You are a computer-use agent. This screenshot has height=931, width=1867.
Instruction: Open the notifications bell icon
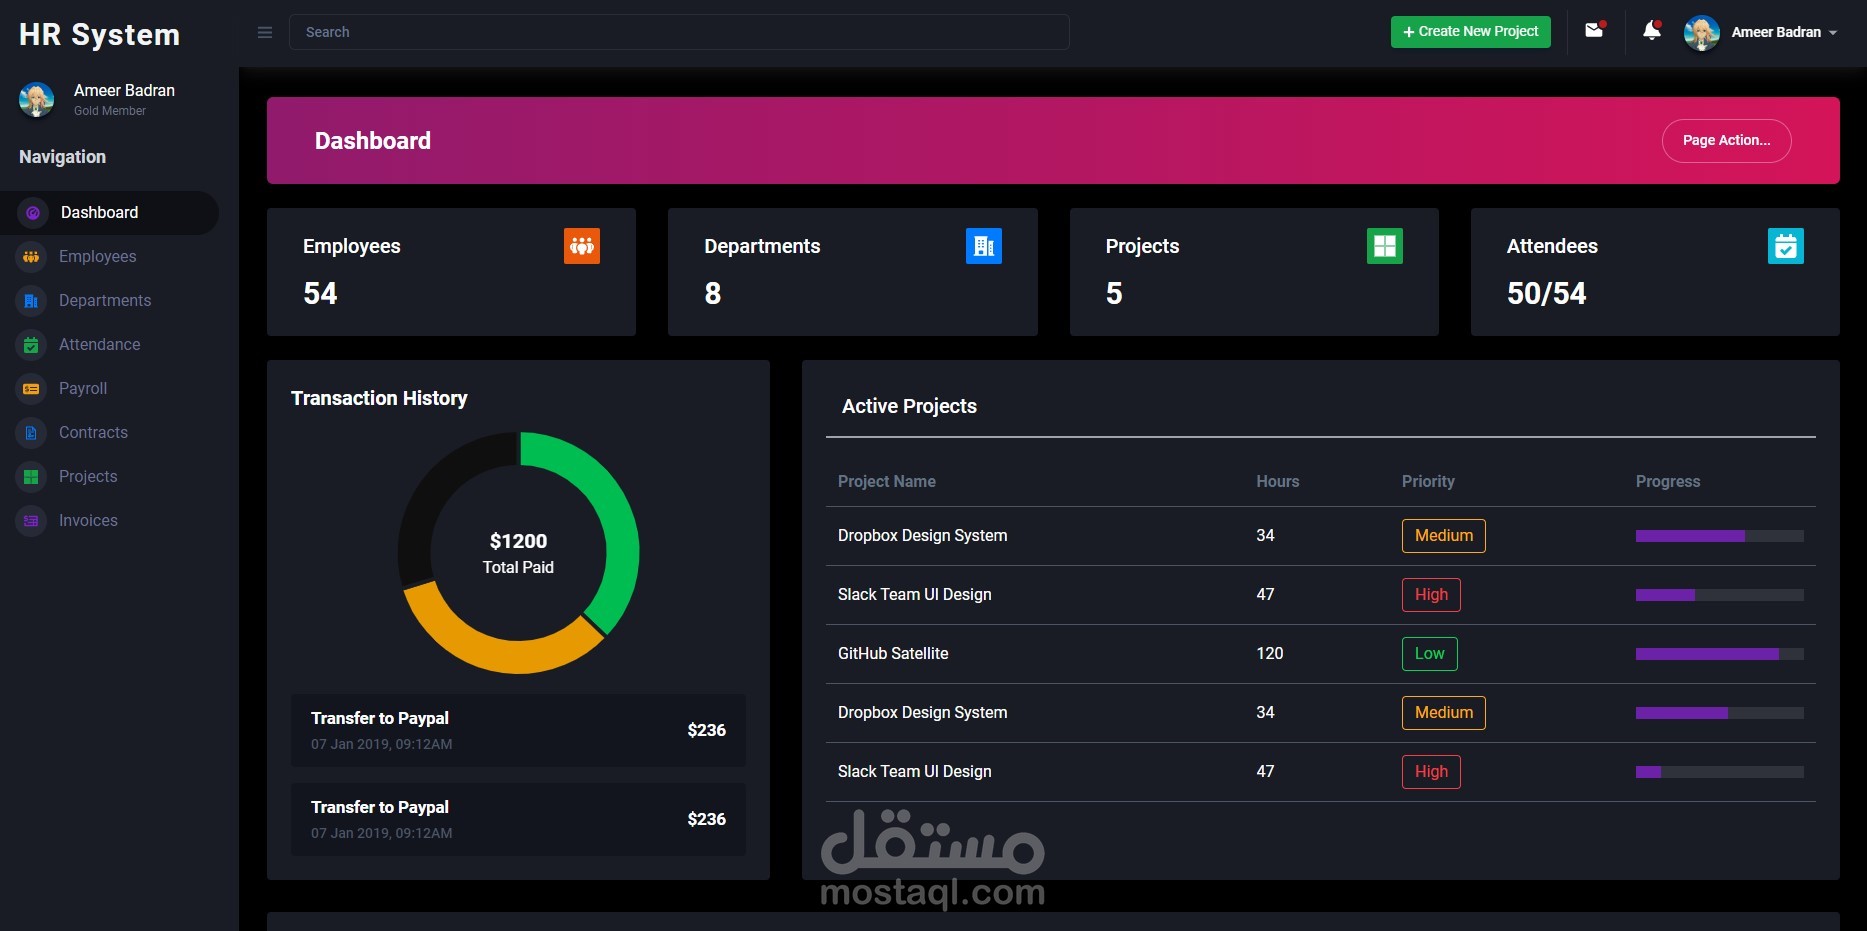1652,31
